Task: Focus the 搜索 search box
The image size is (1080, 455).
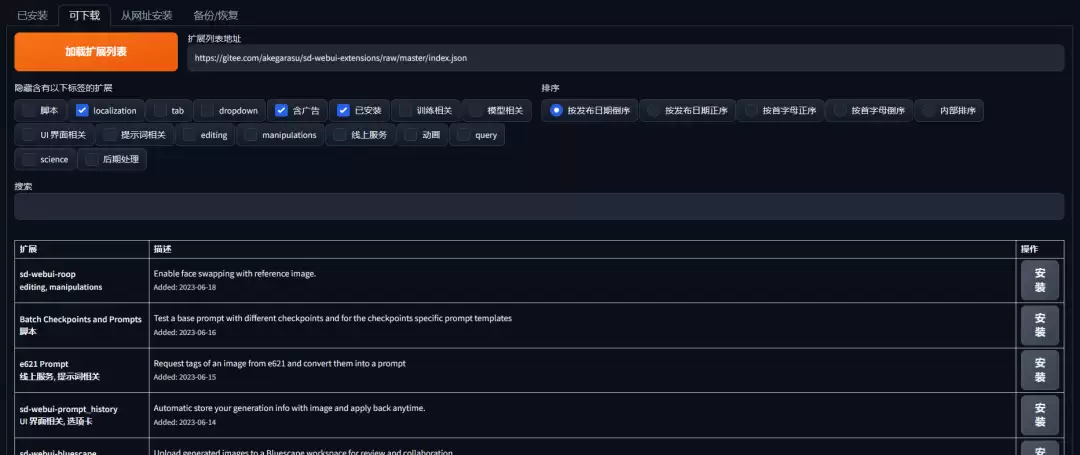Action: 539,207
